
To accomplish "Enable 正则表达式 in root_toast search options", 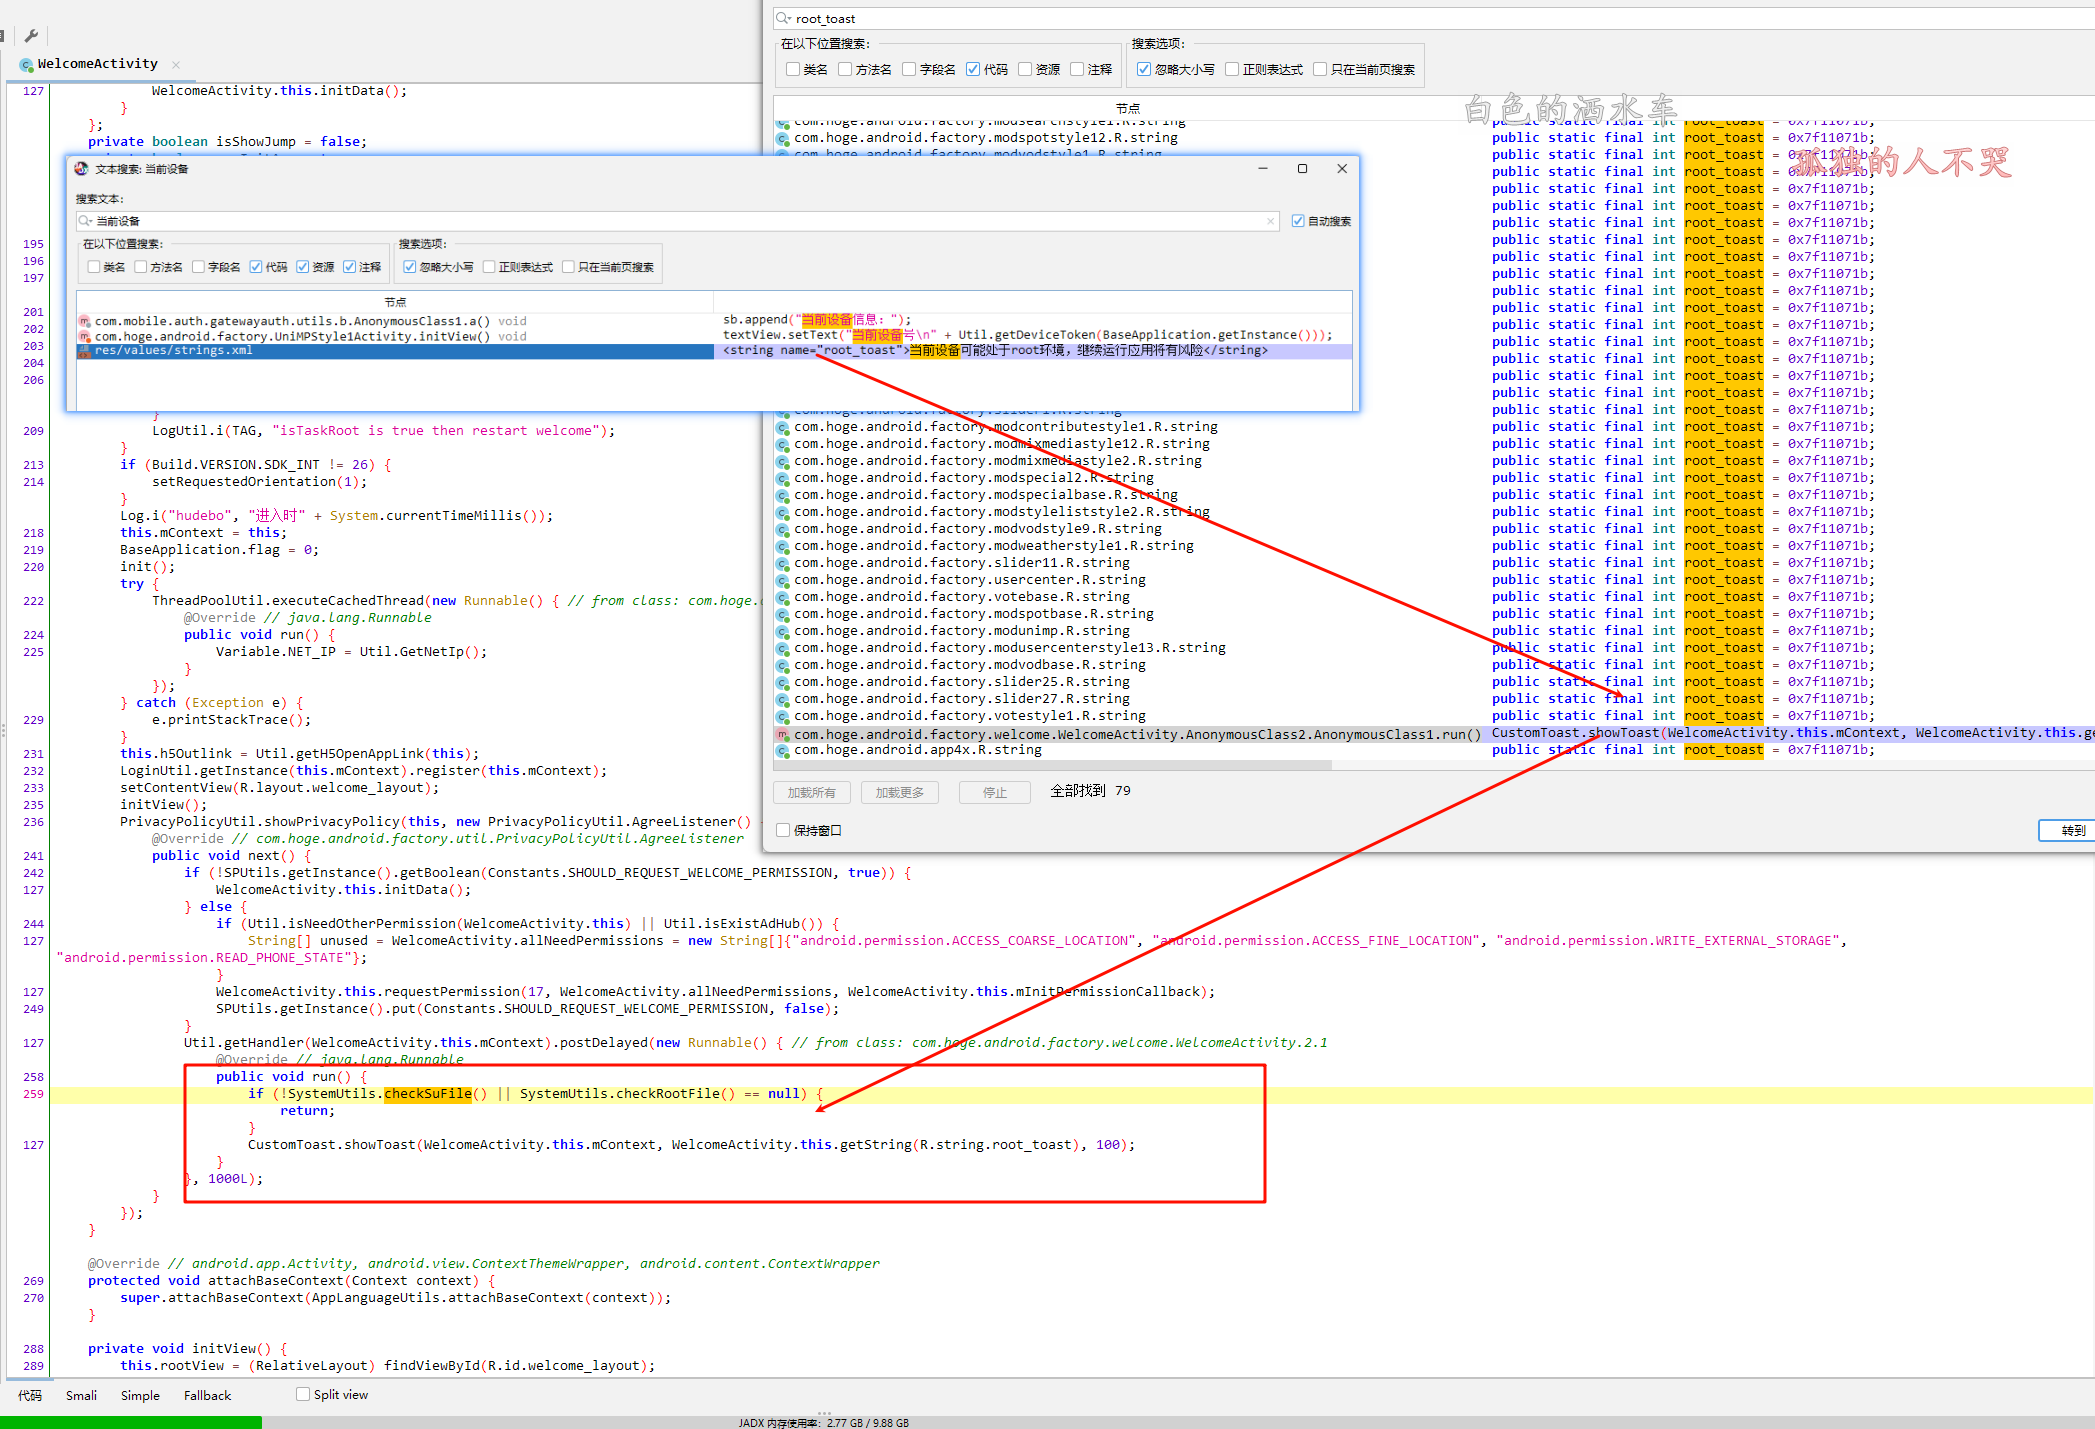I will click(x=1232, y=69).
